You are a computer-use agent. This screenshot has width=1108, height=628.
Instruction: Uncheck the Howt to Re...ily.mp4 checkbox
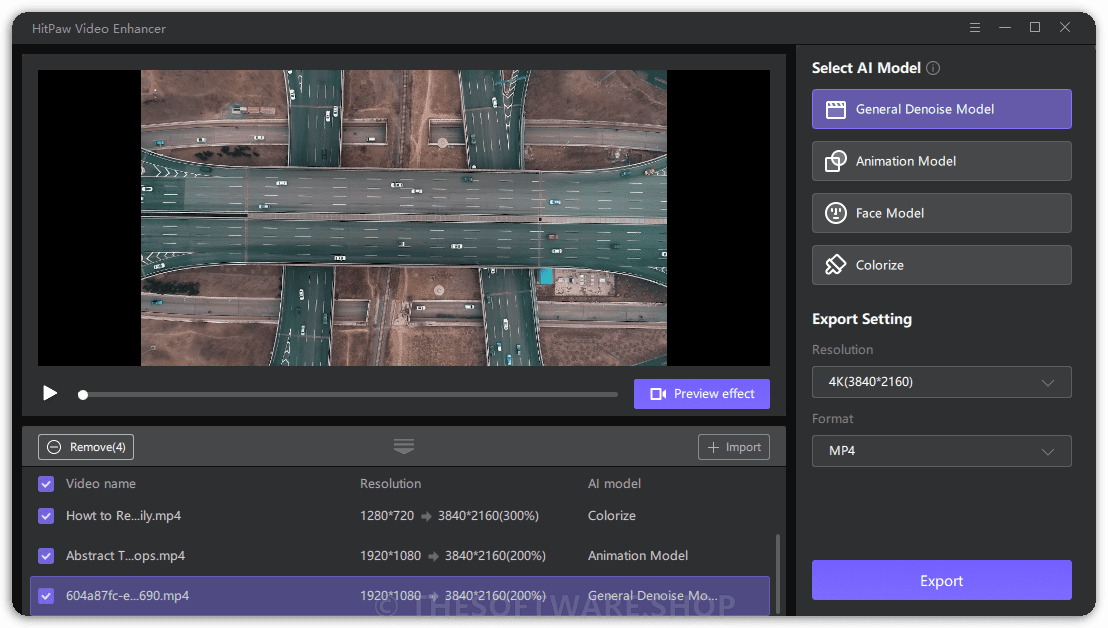(46, 516)
